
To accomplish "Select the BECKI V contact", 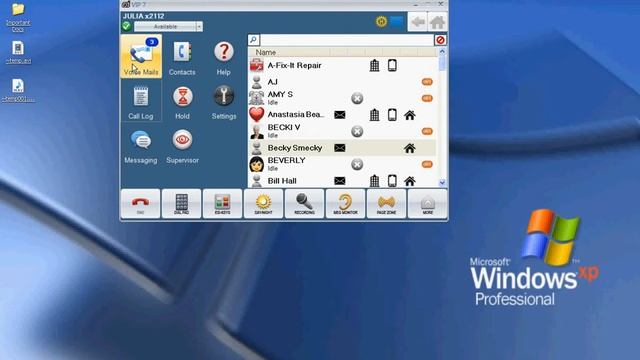I will coord(342,131).
